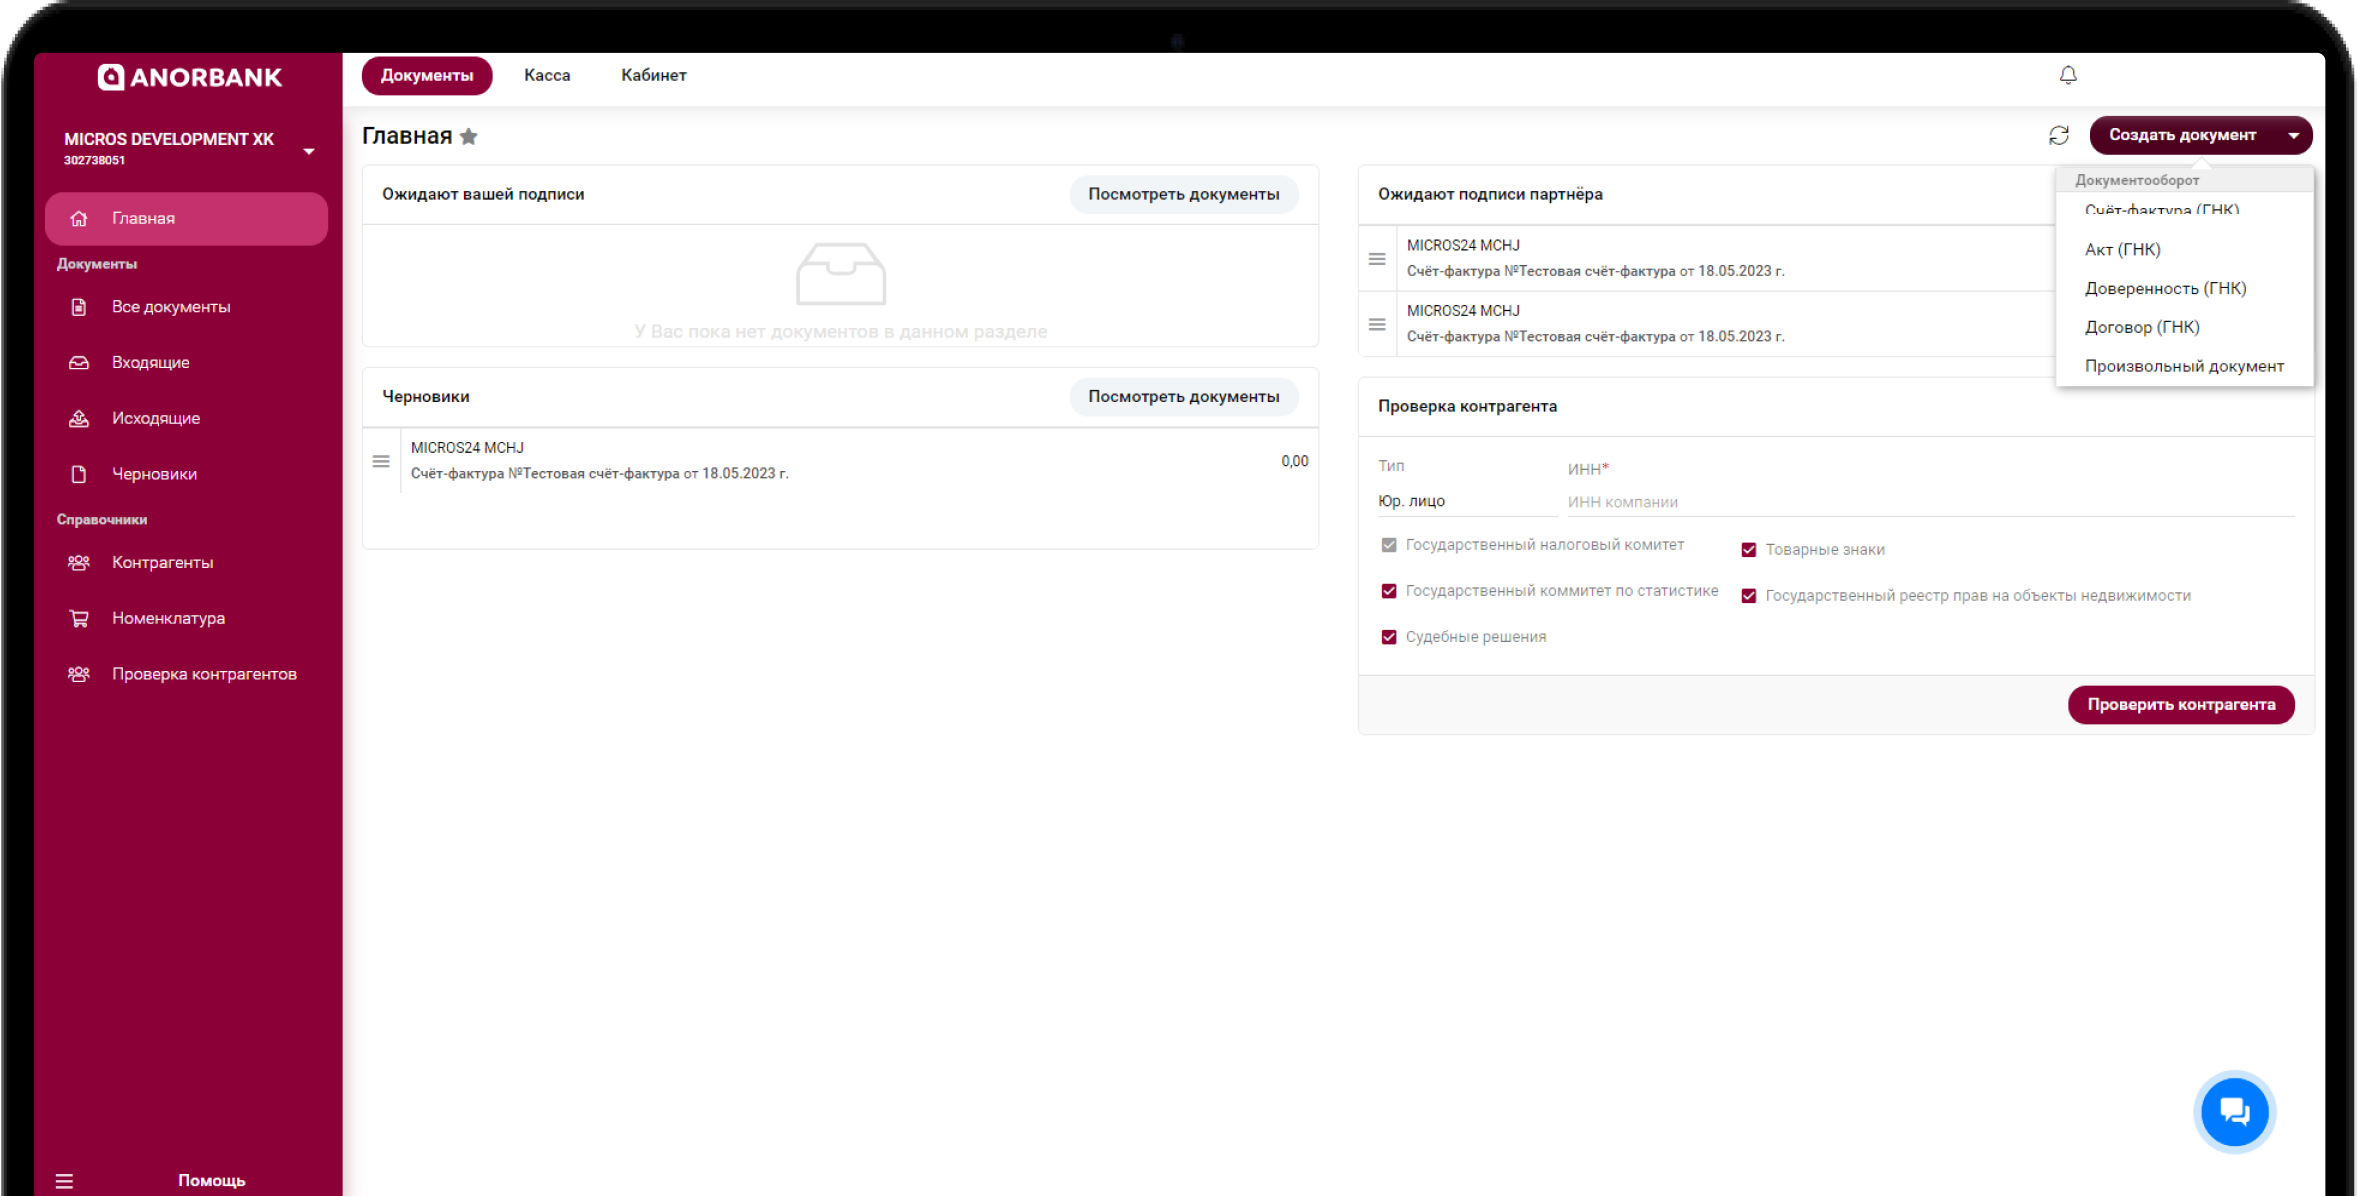Mark Главная as favorite with the star
This screenshot has width=2360, height=1196.
(468, 137)
